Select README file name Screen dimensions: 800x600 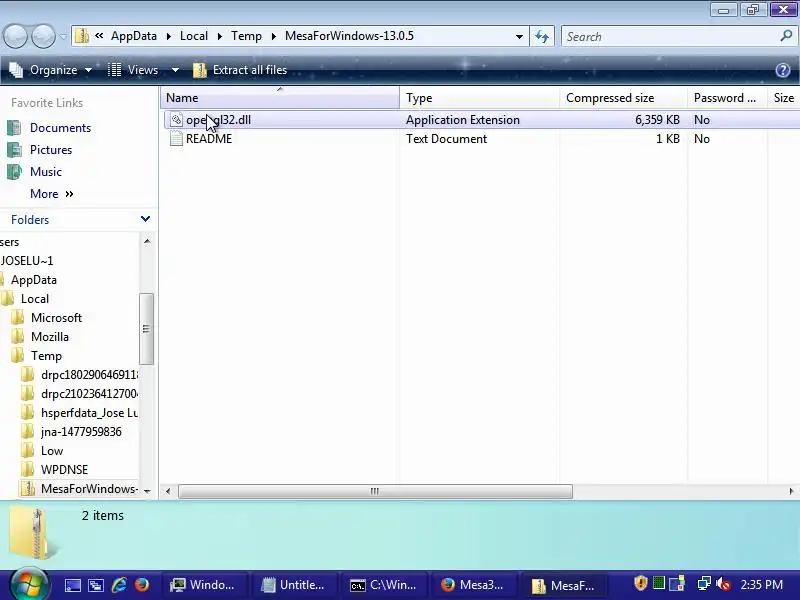pyautogui.click(x=209, y=139)
